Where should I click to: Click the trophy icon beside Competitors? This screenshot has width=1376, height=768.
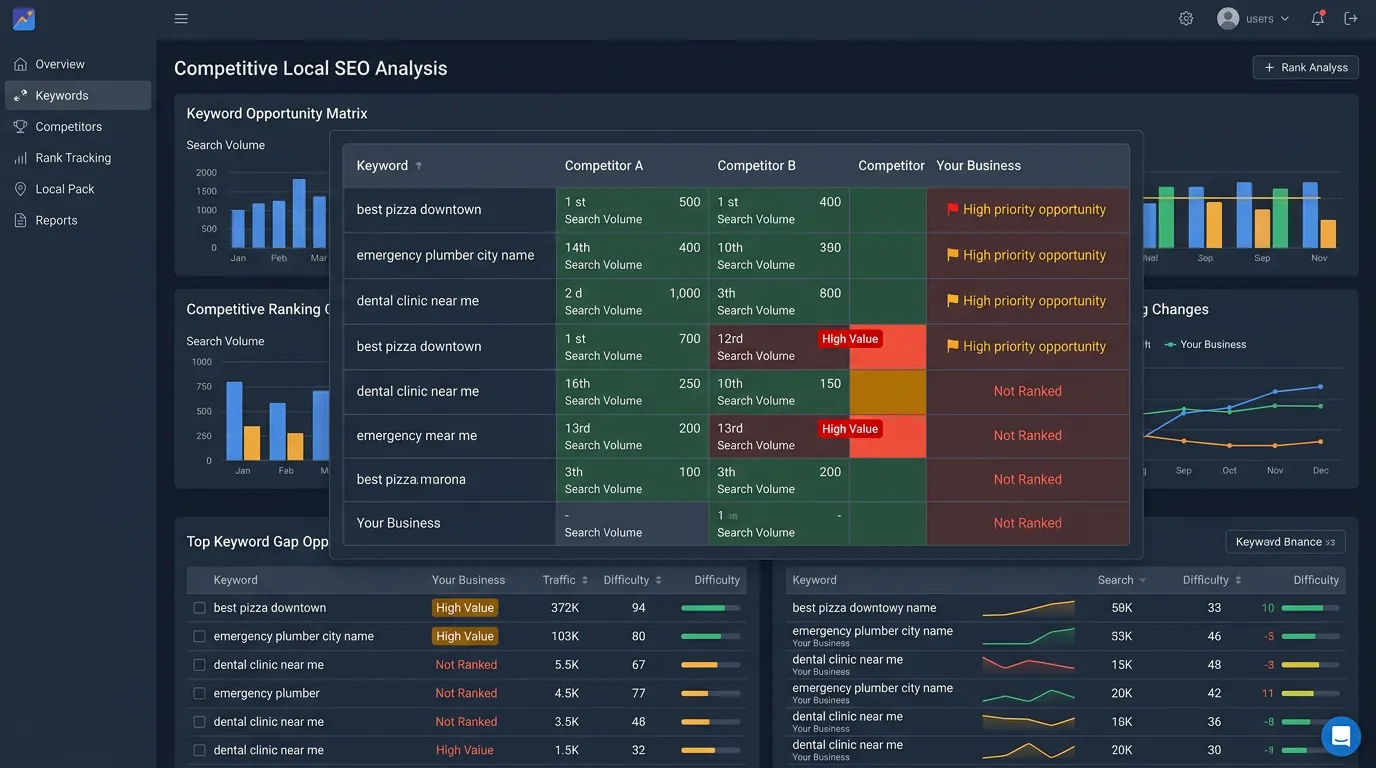click(x=20, y=127)
